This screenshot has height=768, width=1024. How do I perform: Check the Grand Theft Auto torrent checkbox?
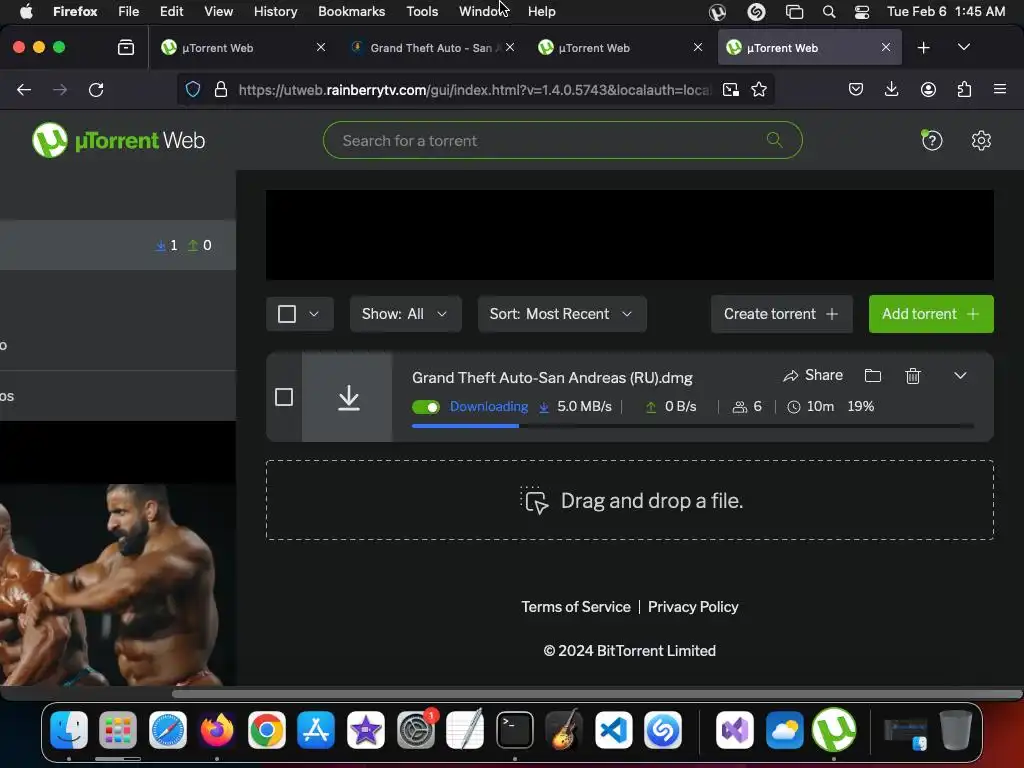283,397
